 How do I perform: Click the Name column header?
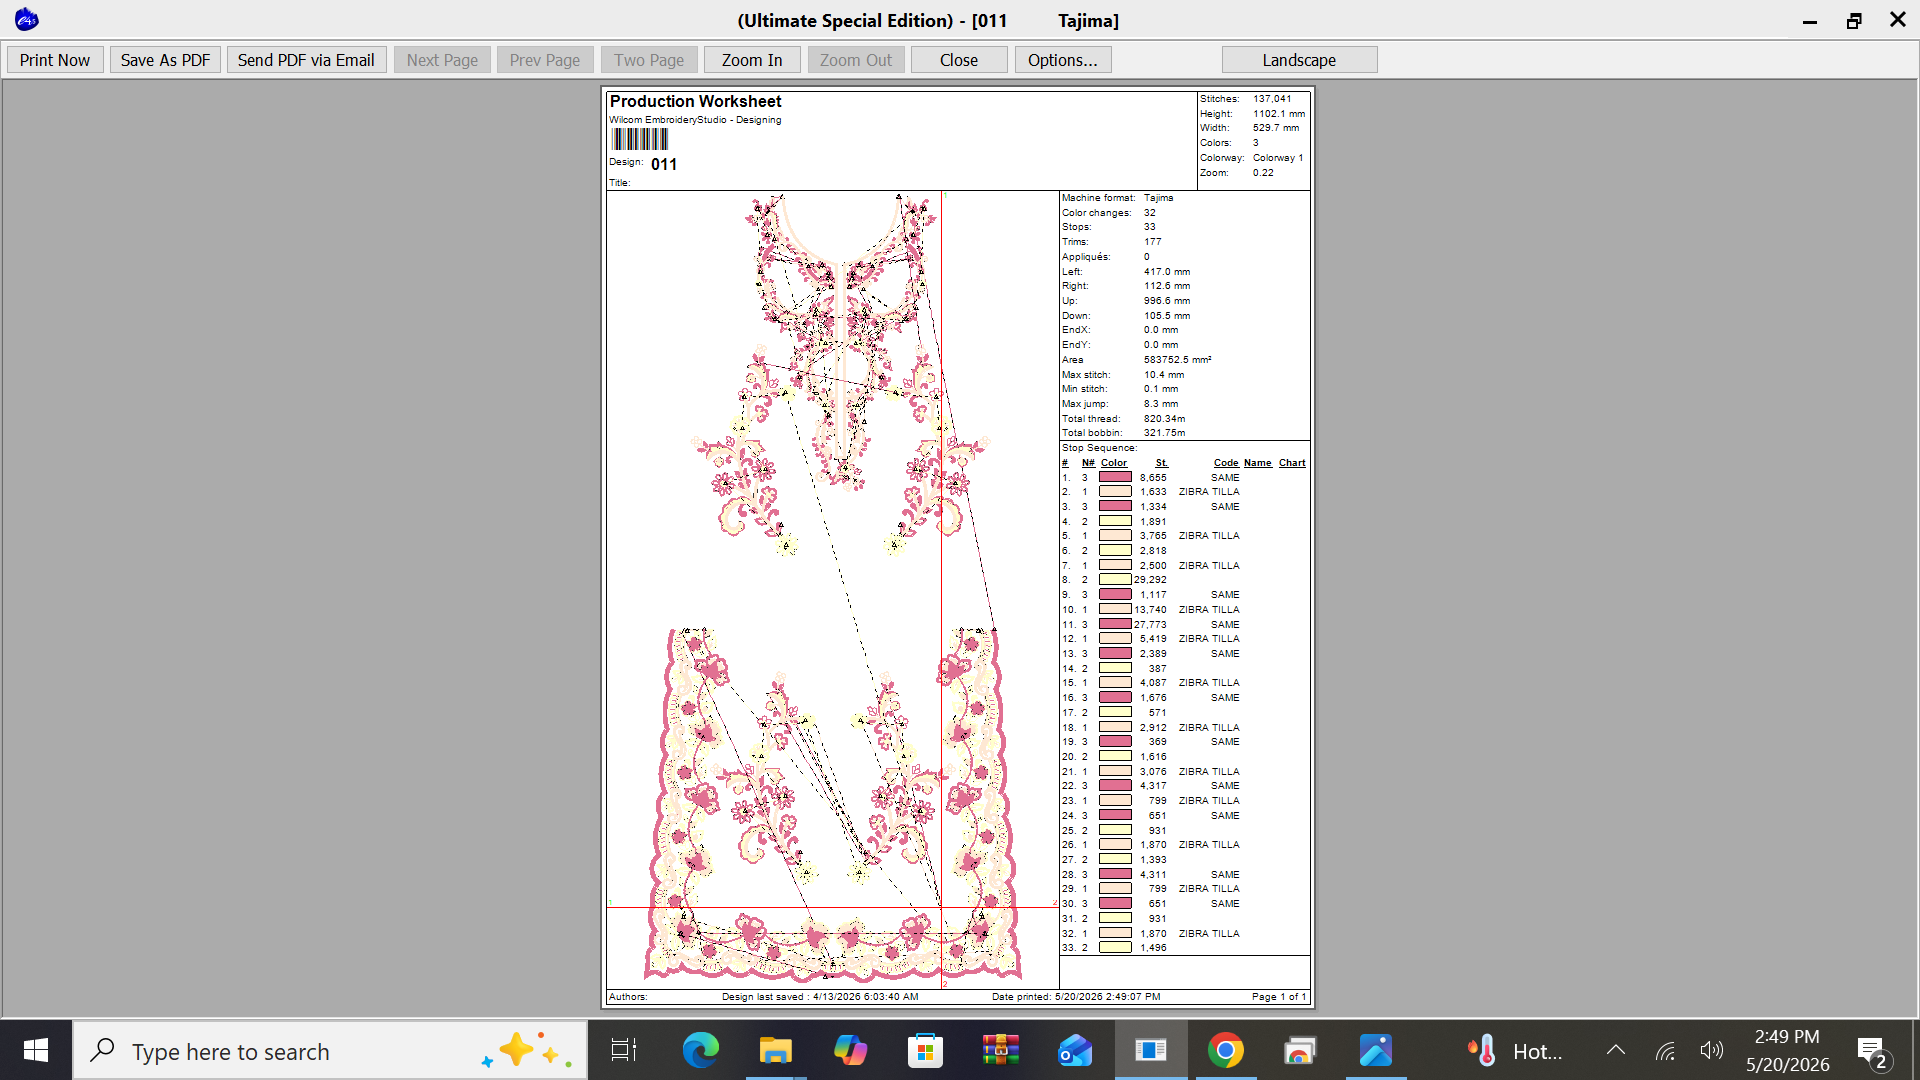pos(1258,463)
